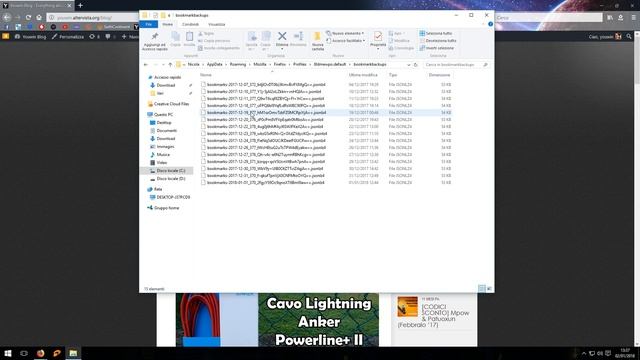Select Creative Cloud Files in sidebar
Screen dimensions: 640x360
168,104
